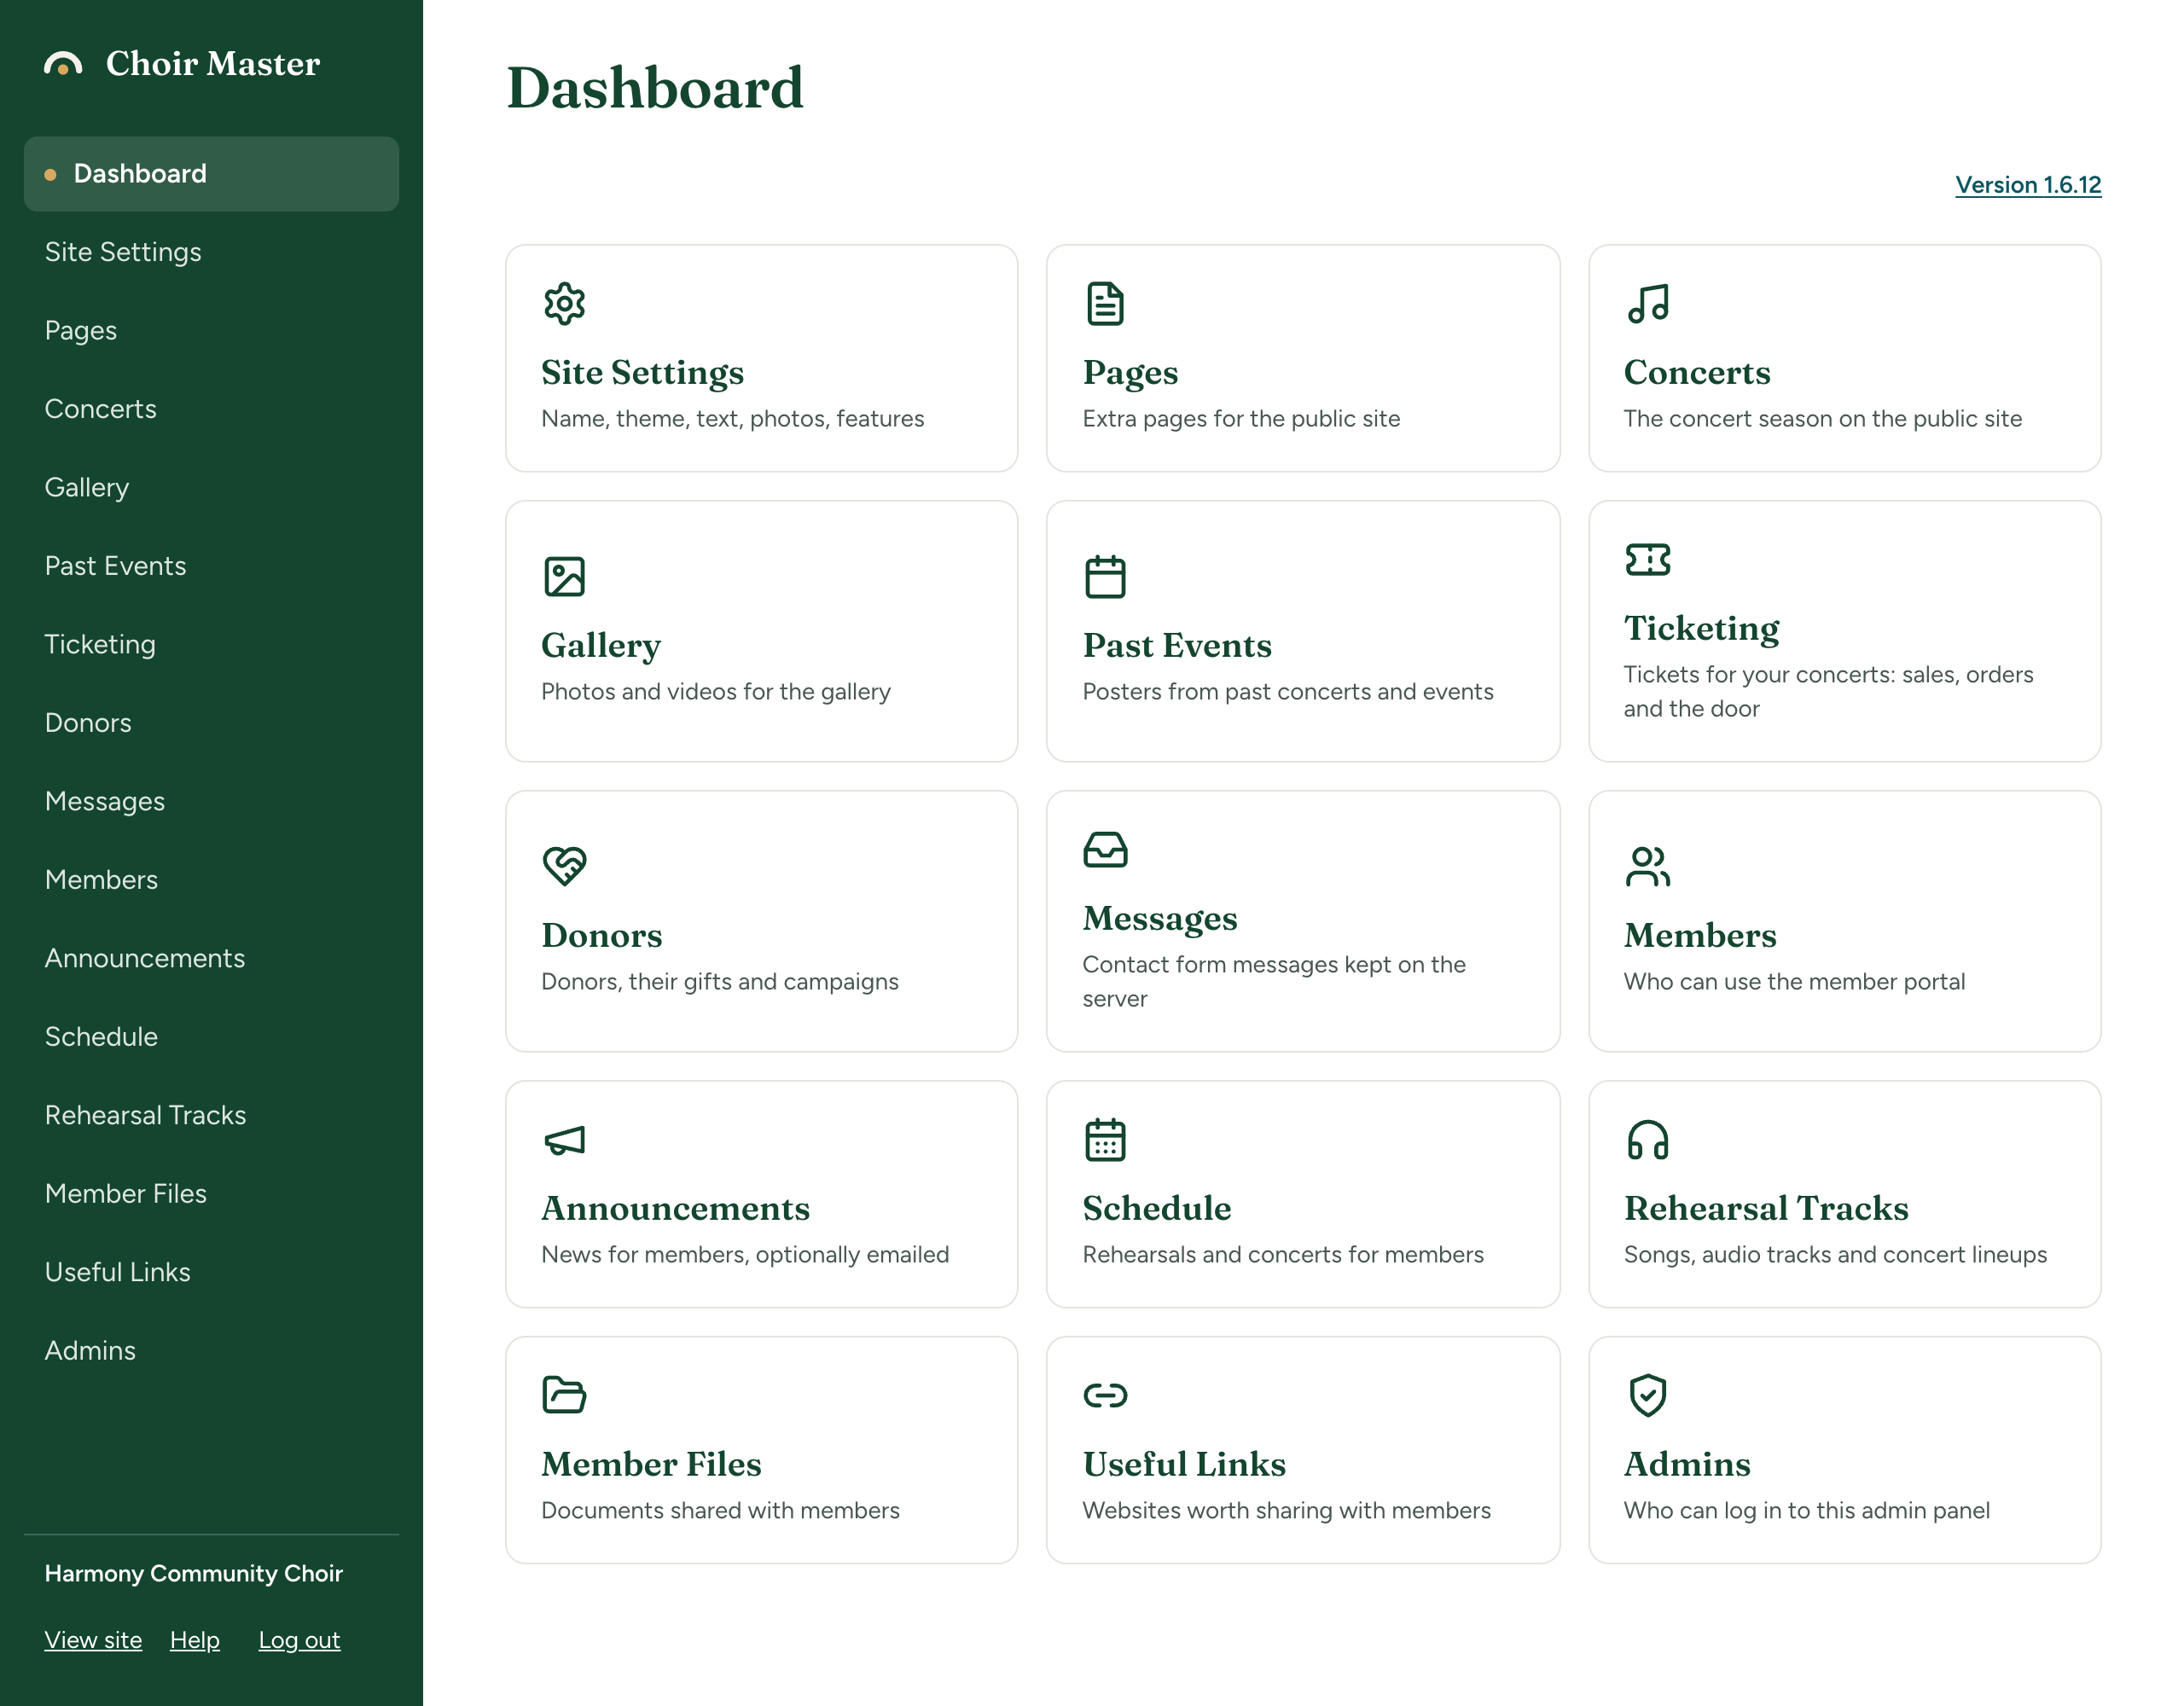2184x1706 pixels.
Task: Click the heart handshake icon on Donors card
Action: tap(564, 866)
